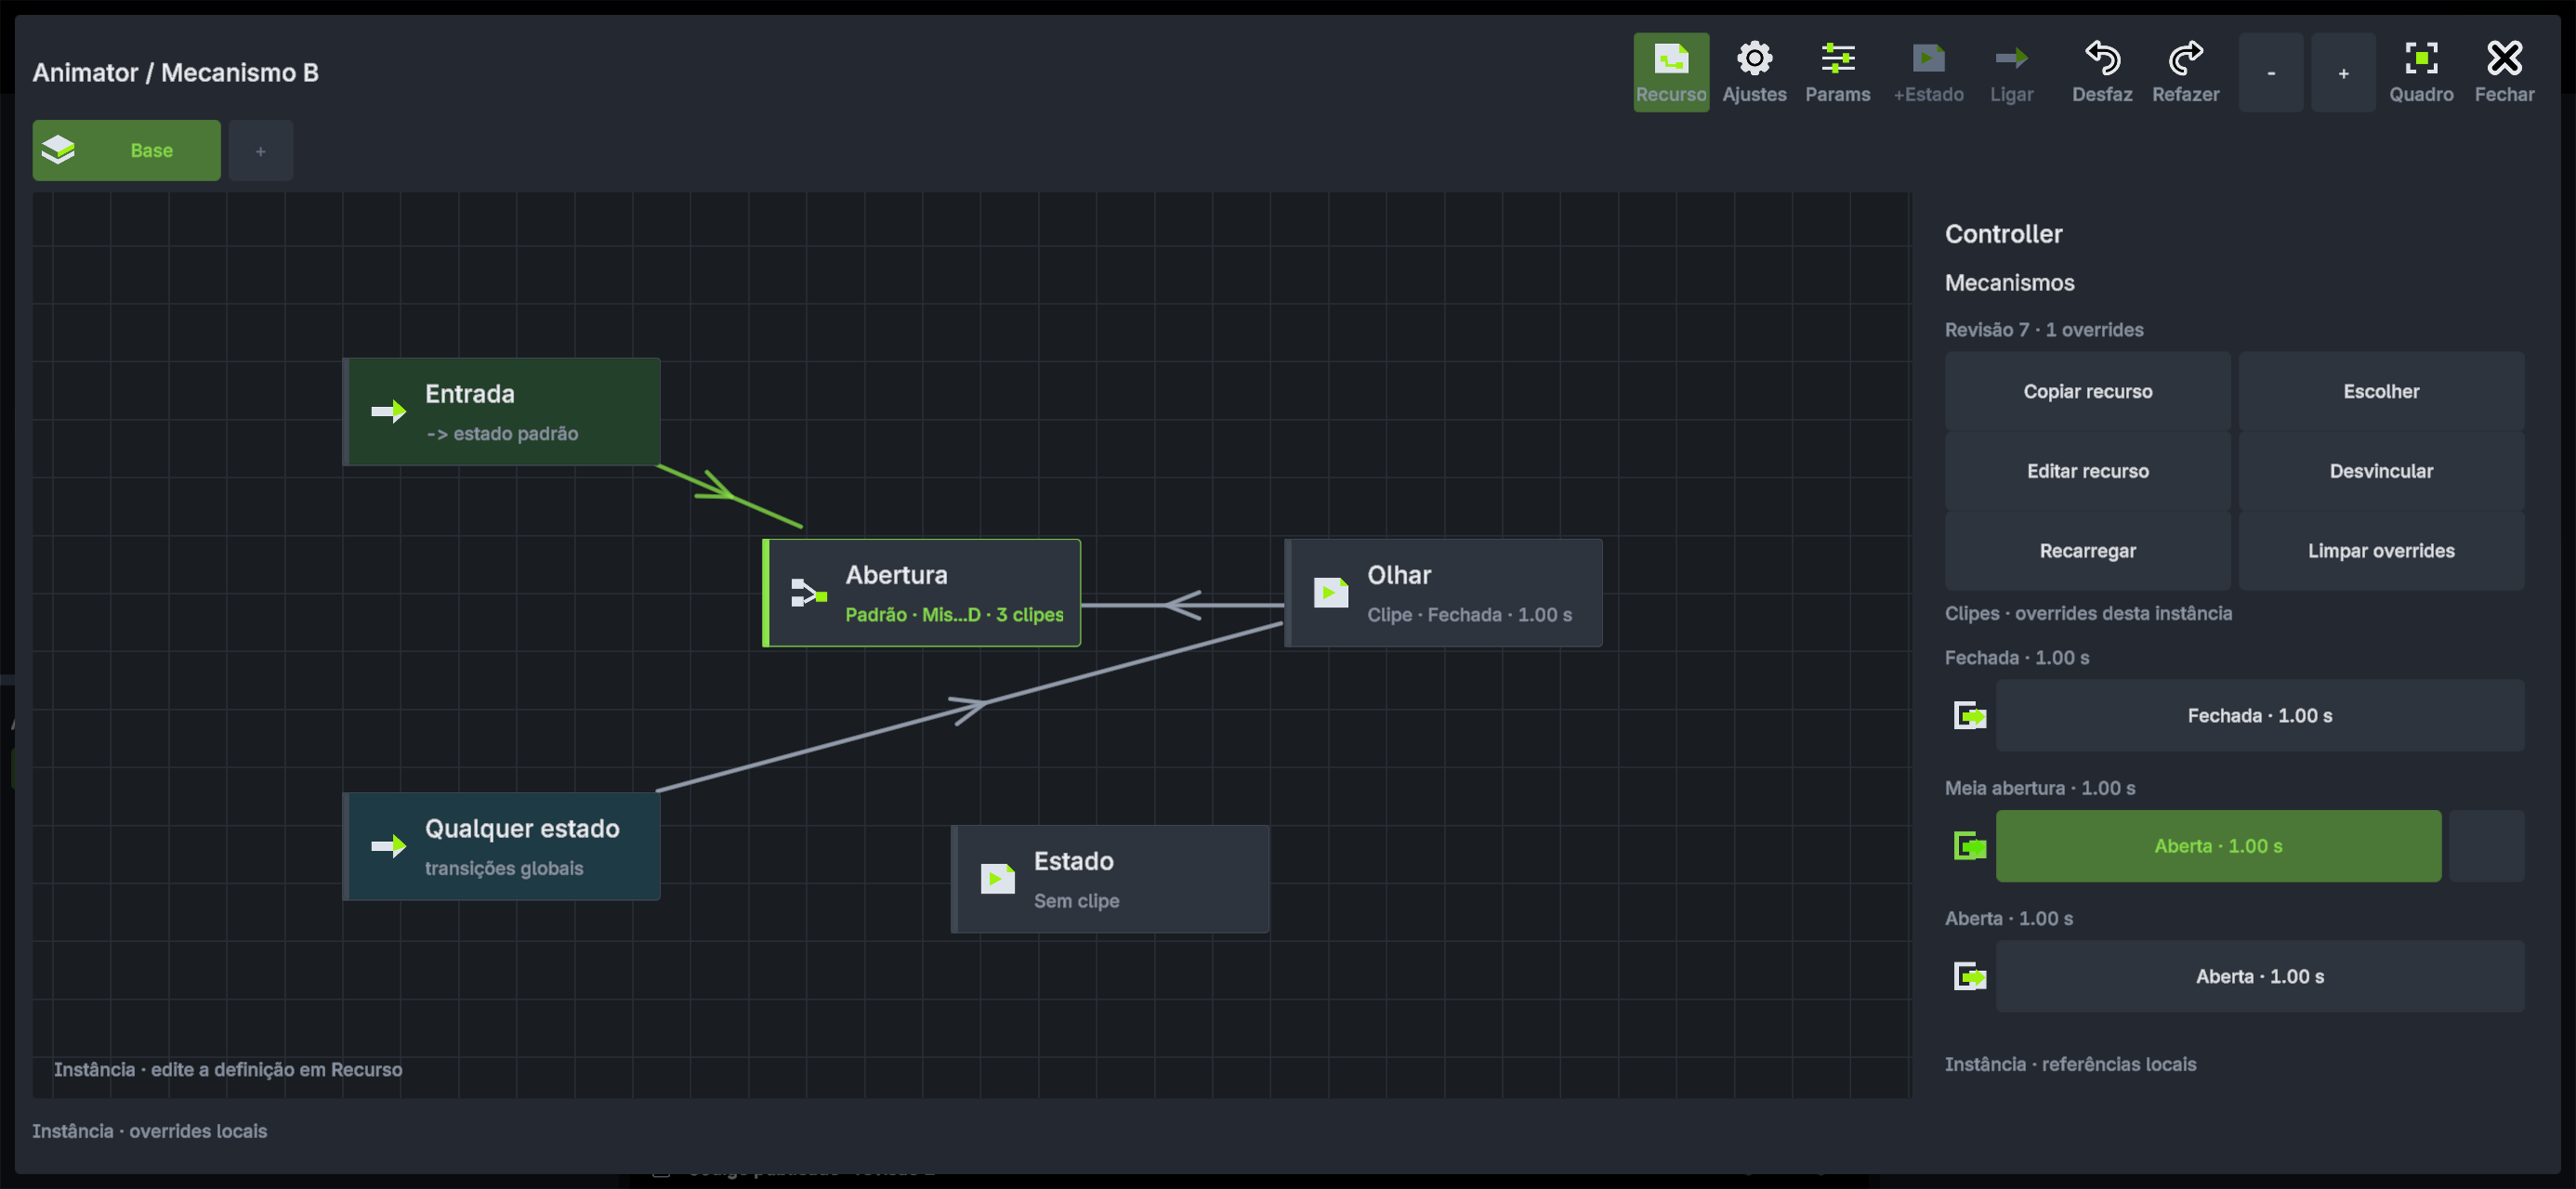This screenshot has height=1189, width=2576.
Task: Click the Copiar recurso button
Action: tap(2087, 391)
